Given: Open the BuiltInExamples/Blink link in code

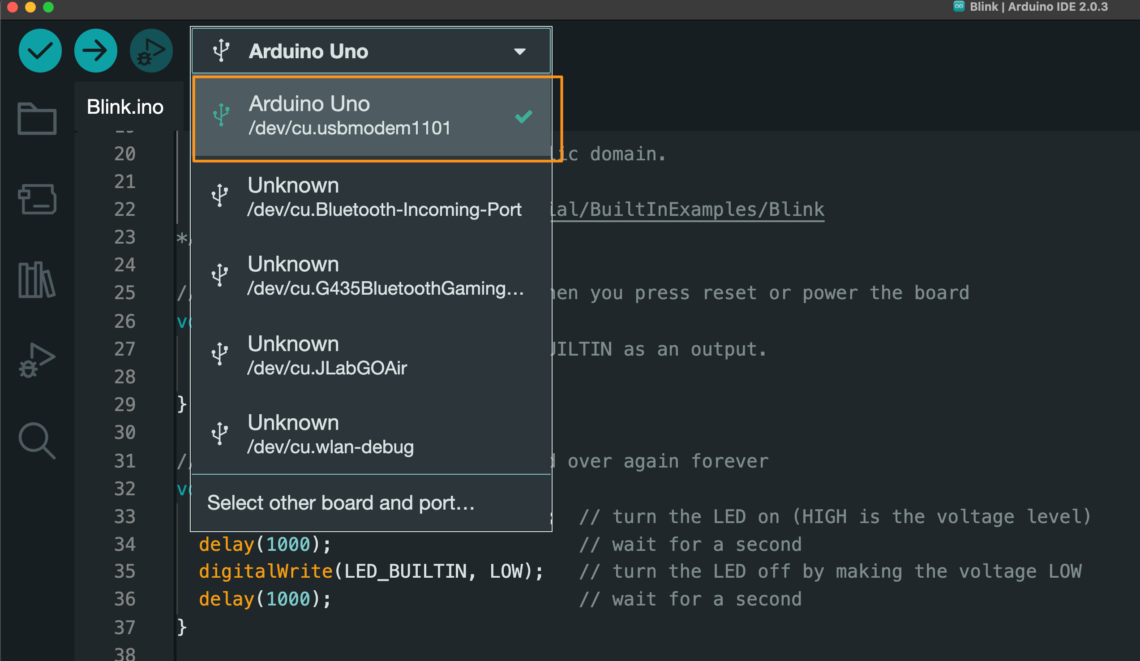Looking at the screenshot, I should [688, 209].
